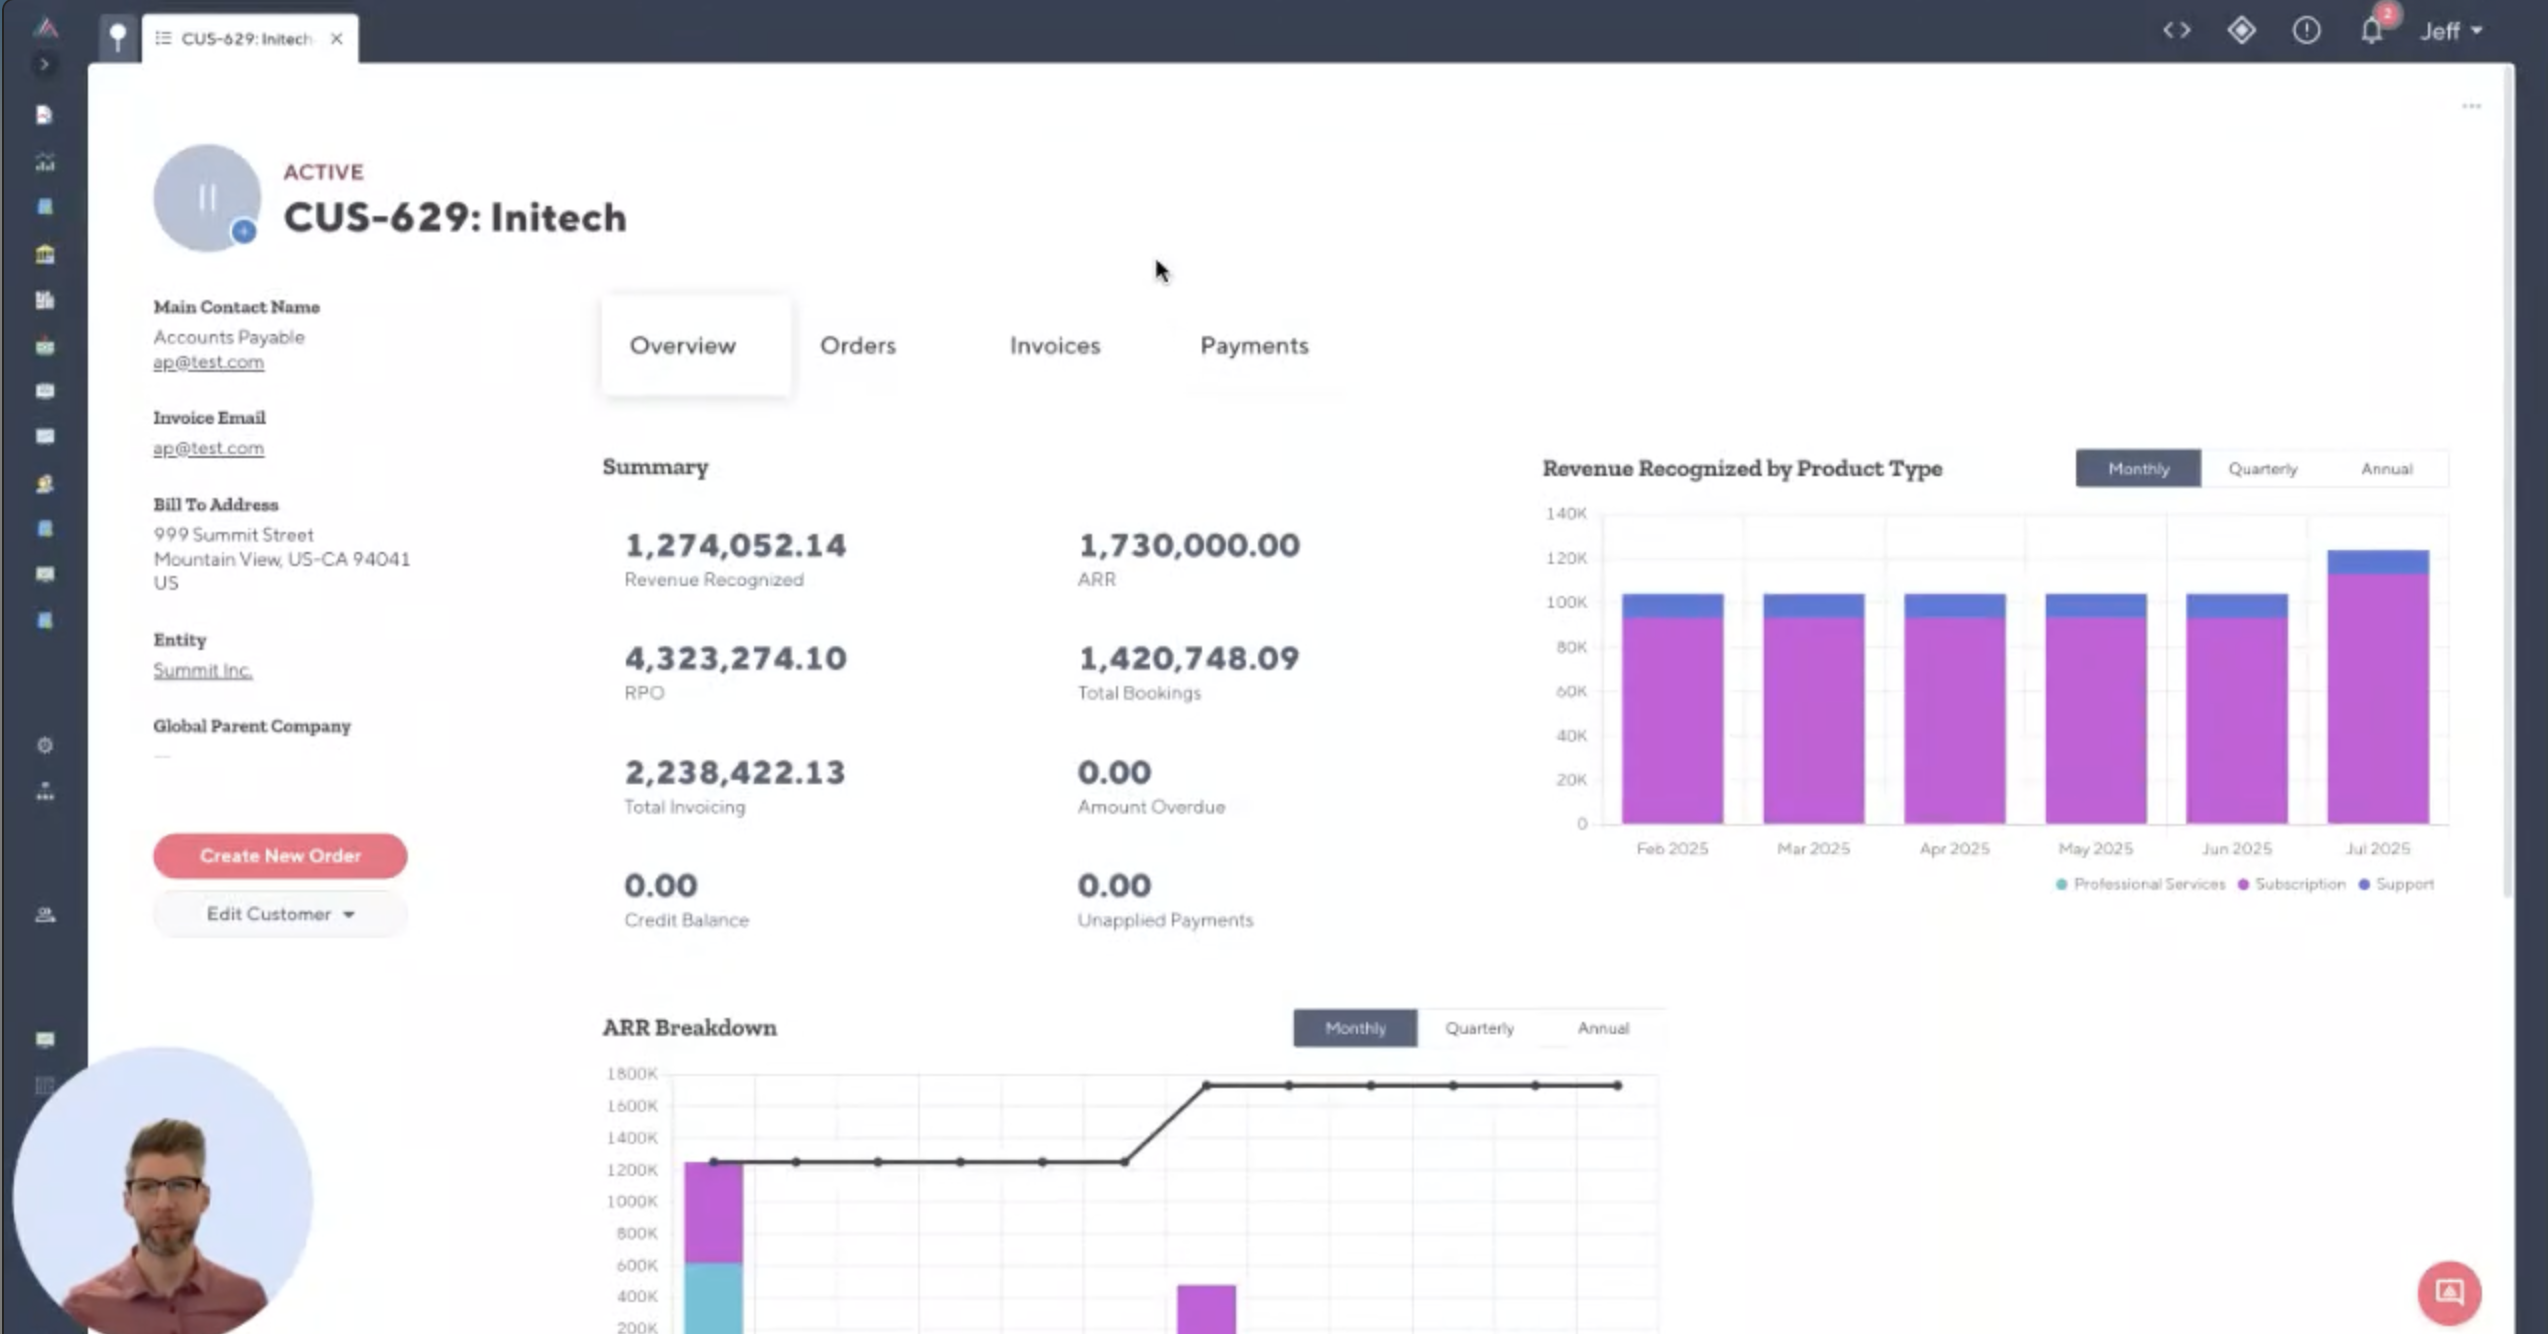Set revenue chart to Monthly
2548x1334 pixels.
pos(2138,468)
